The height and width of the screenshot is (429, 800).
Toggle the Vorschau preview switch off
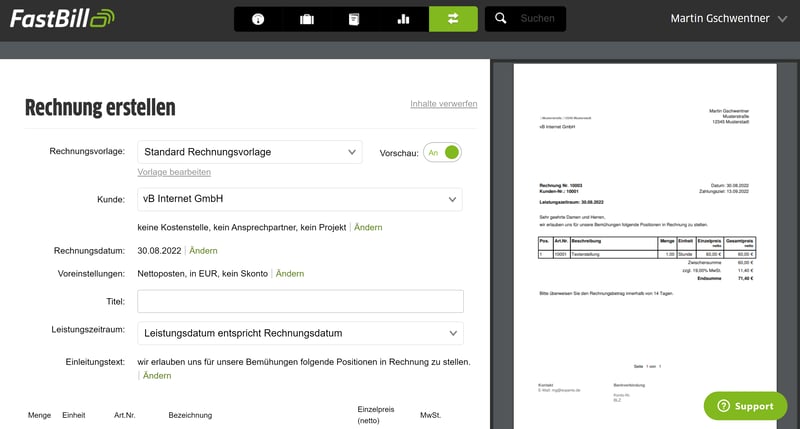pos(443,152)
